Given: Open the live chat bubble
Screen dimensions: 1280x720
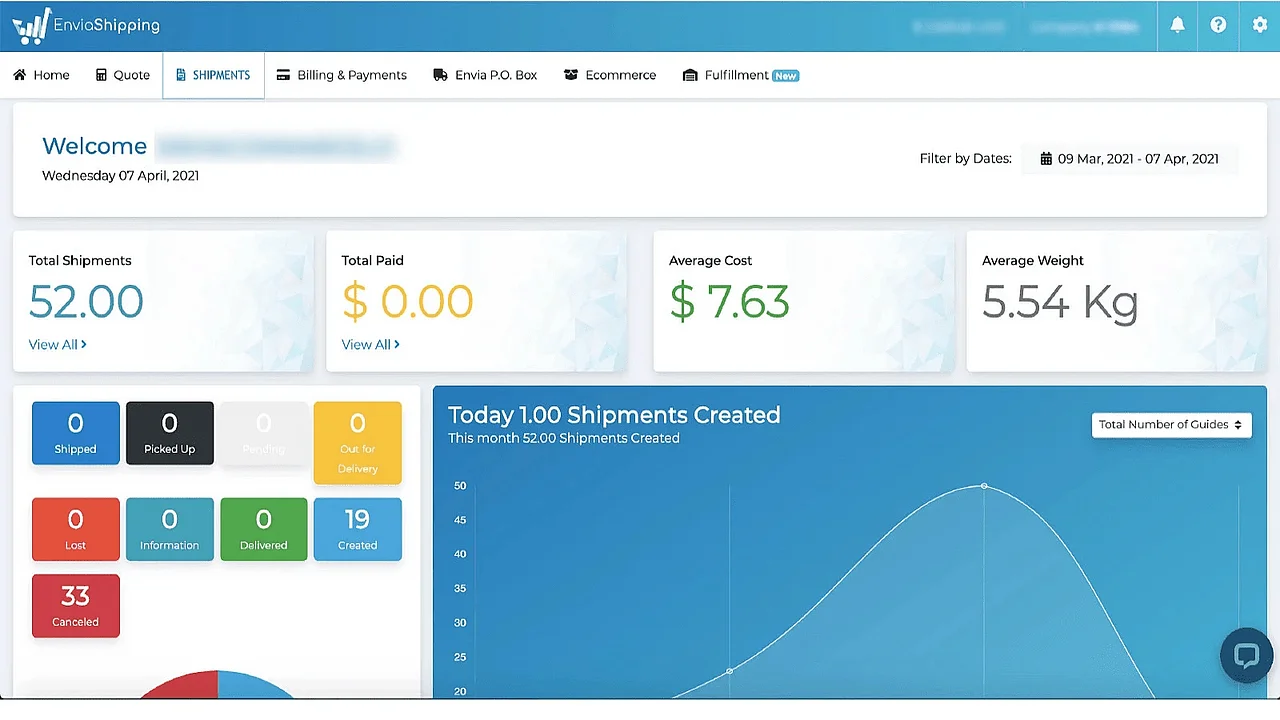Looking at the screenshot, I should 1246,655.
